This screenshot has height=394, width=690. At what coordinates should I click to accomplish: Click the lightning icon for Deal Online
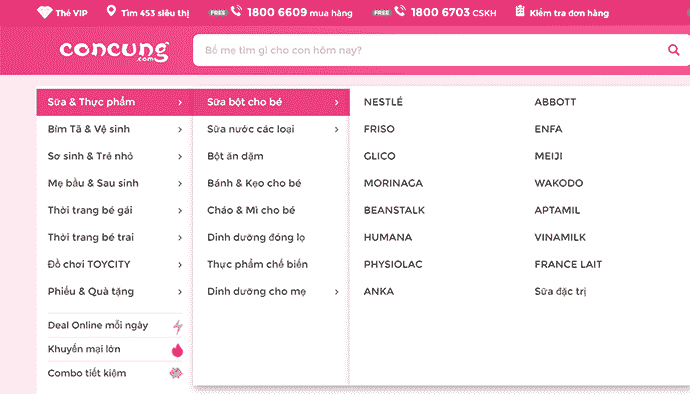(x=177, y=326)
